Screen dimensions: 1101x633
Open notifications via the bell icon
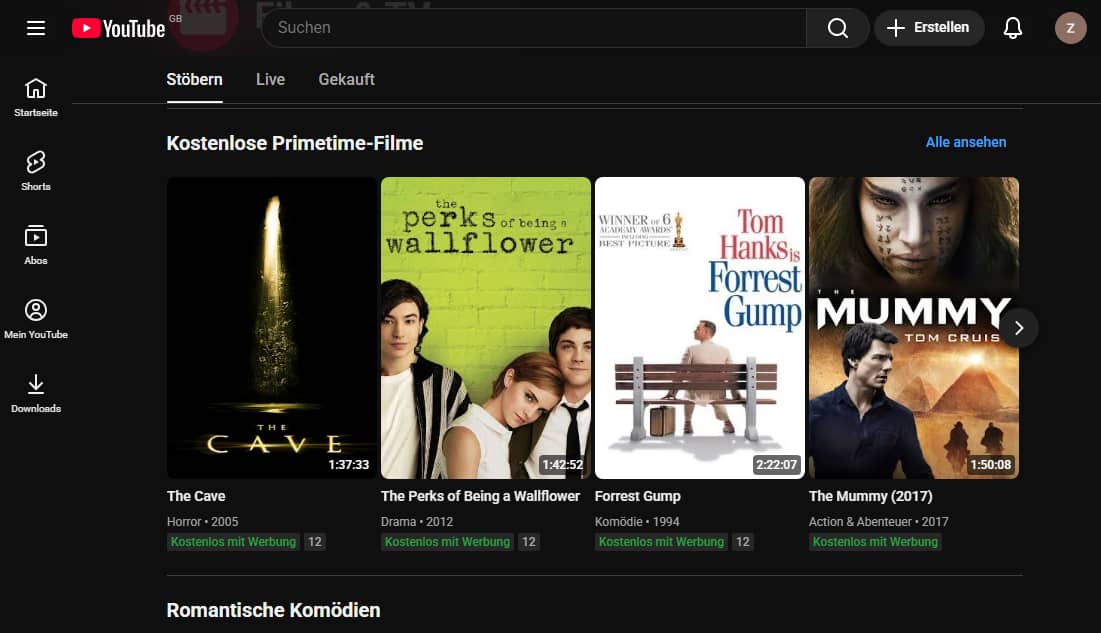coord(1012,27)
